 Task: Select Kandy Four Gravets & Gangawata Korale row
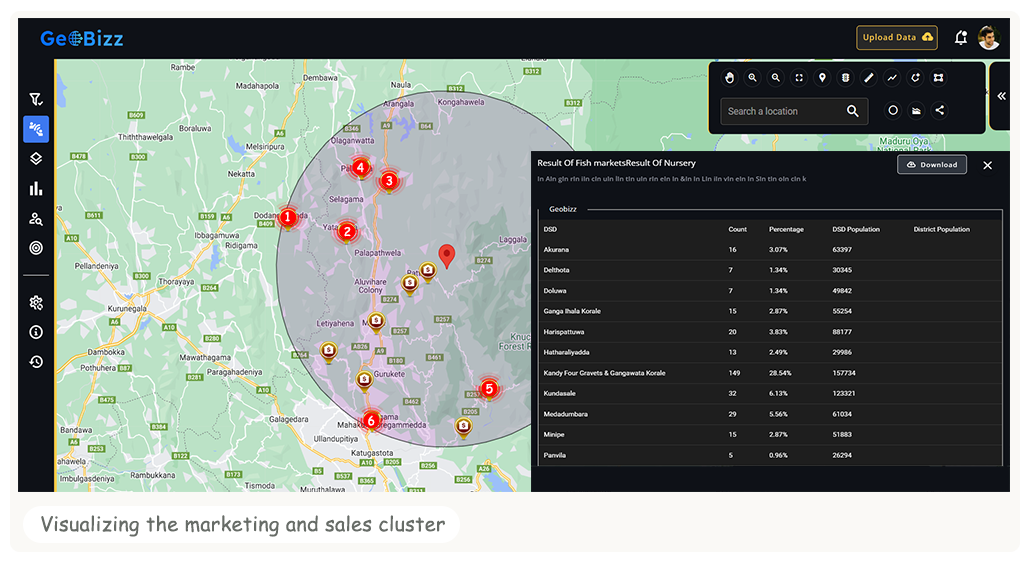pos(770,373)
